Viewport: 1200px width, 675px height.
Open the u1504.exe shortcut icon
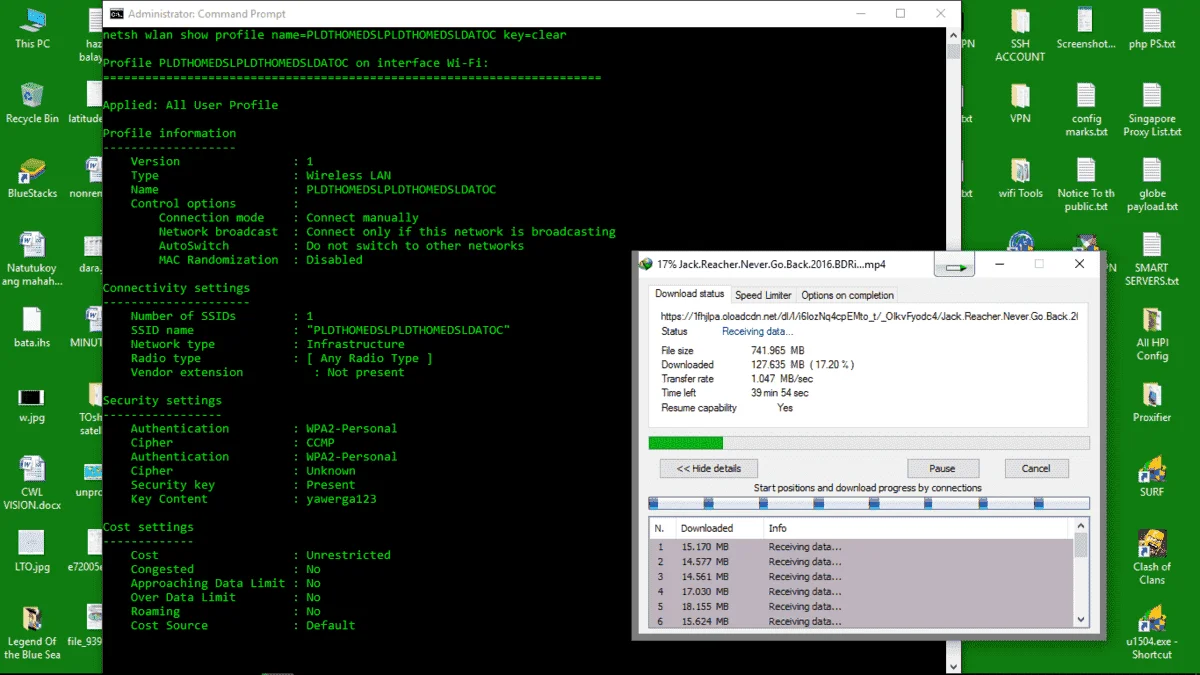1152,633
